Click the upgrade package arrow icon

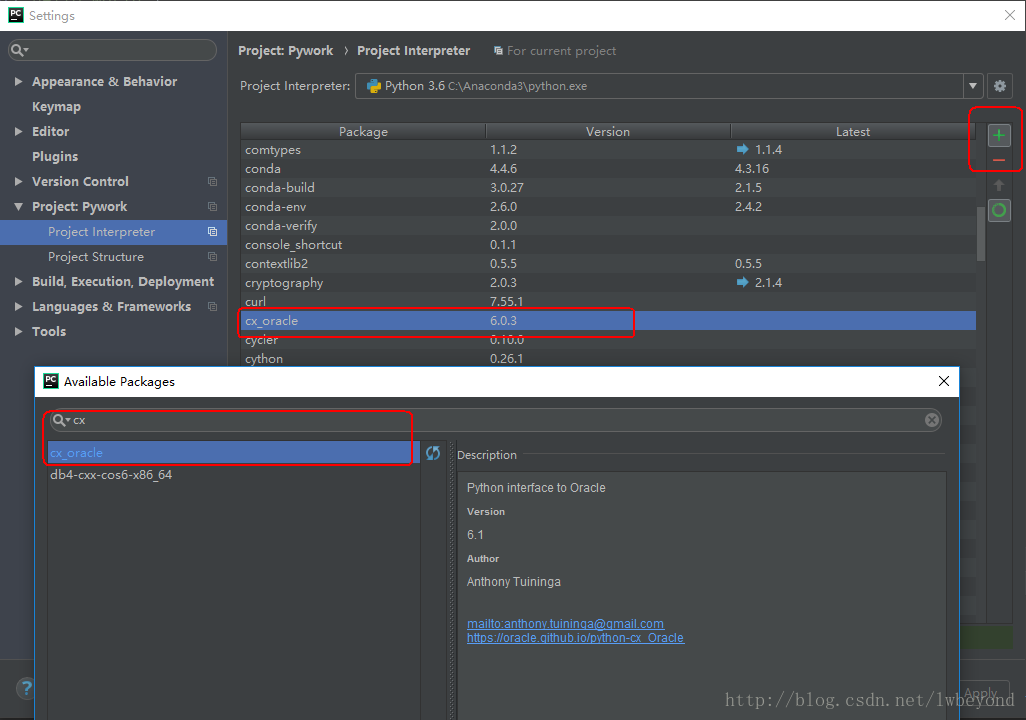(x=999, y=185)
